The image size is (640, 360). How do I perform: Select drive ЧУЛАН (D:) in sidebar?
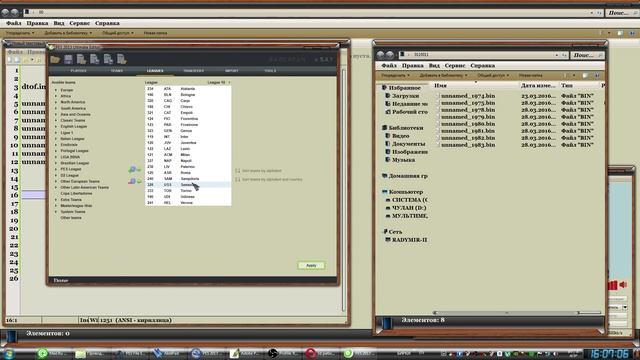pos(405,208)
